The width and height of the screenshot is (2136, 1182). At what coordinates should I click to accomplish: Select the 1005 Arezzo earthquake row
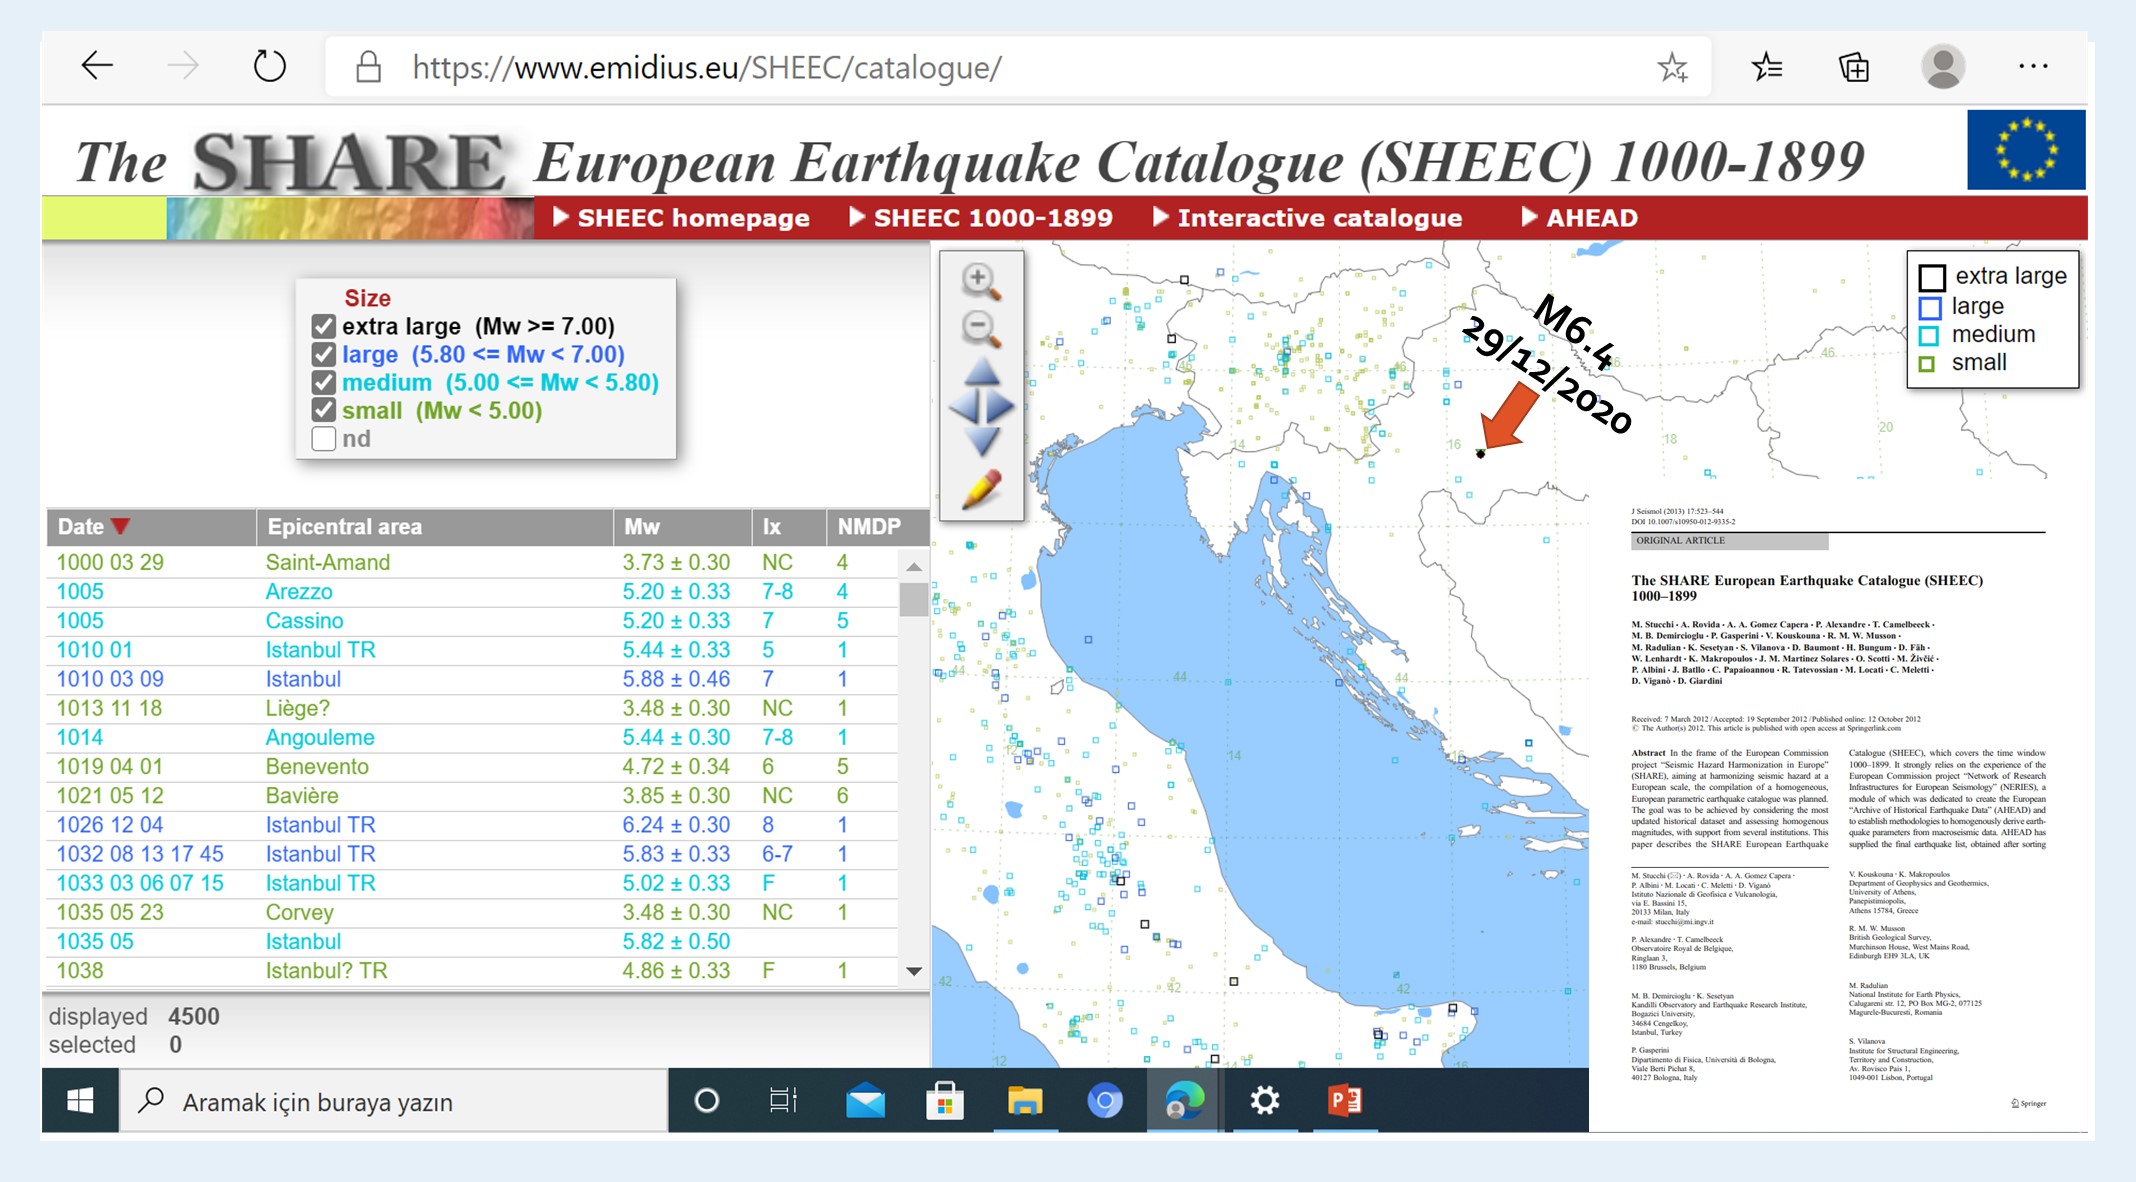472,592
